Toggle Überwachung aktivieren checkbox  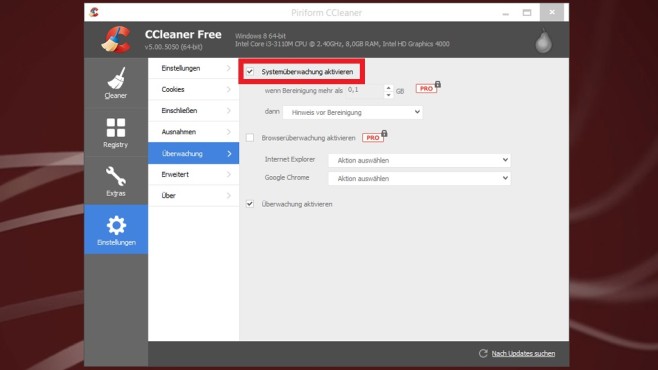click(250, 204)
